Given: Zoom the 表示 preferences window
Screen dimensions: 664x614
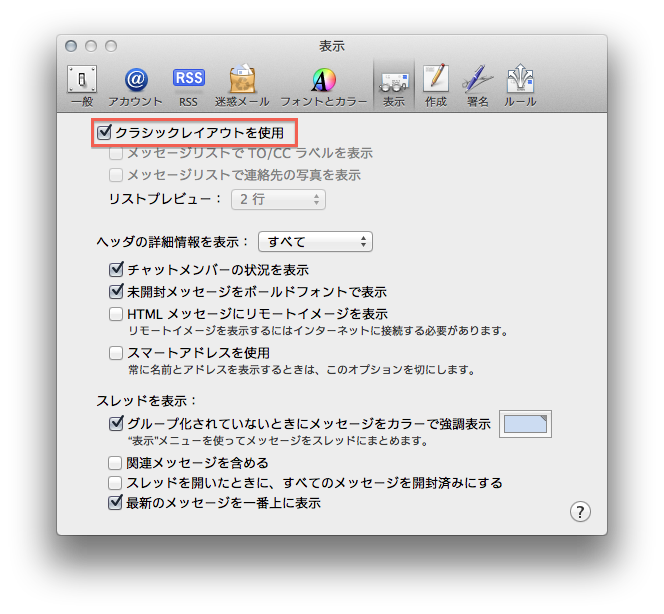Looking at the screenshot, I should click(x=111, y=46).
